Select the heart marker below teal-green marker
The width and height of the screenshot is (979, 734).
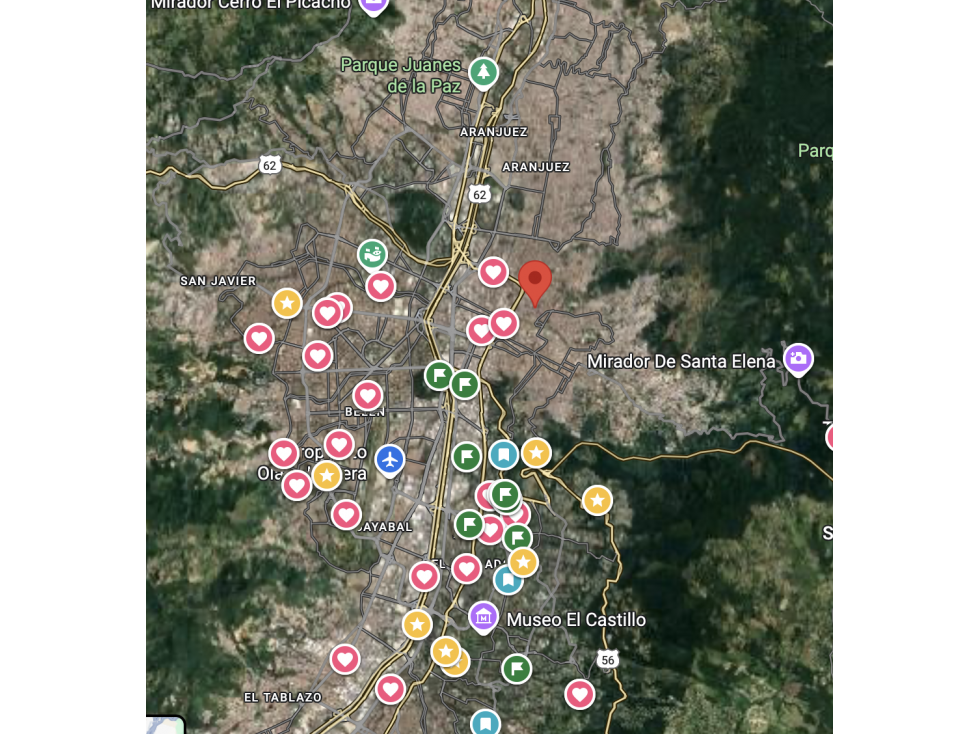tap(381, 286)
